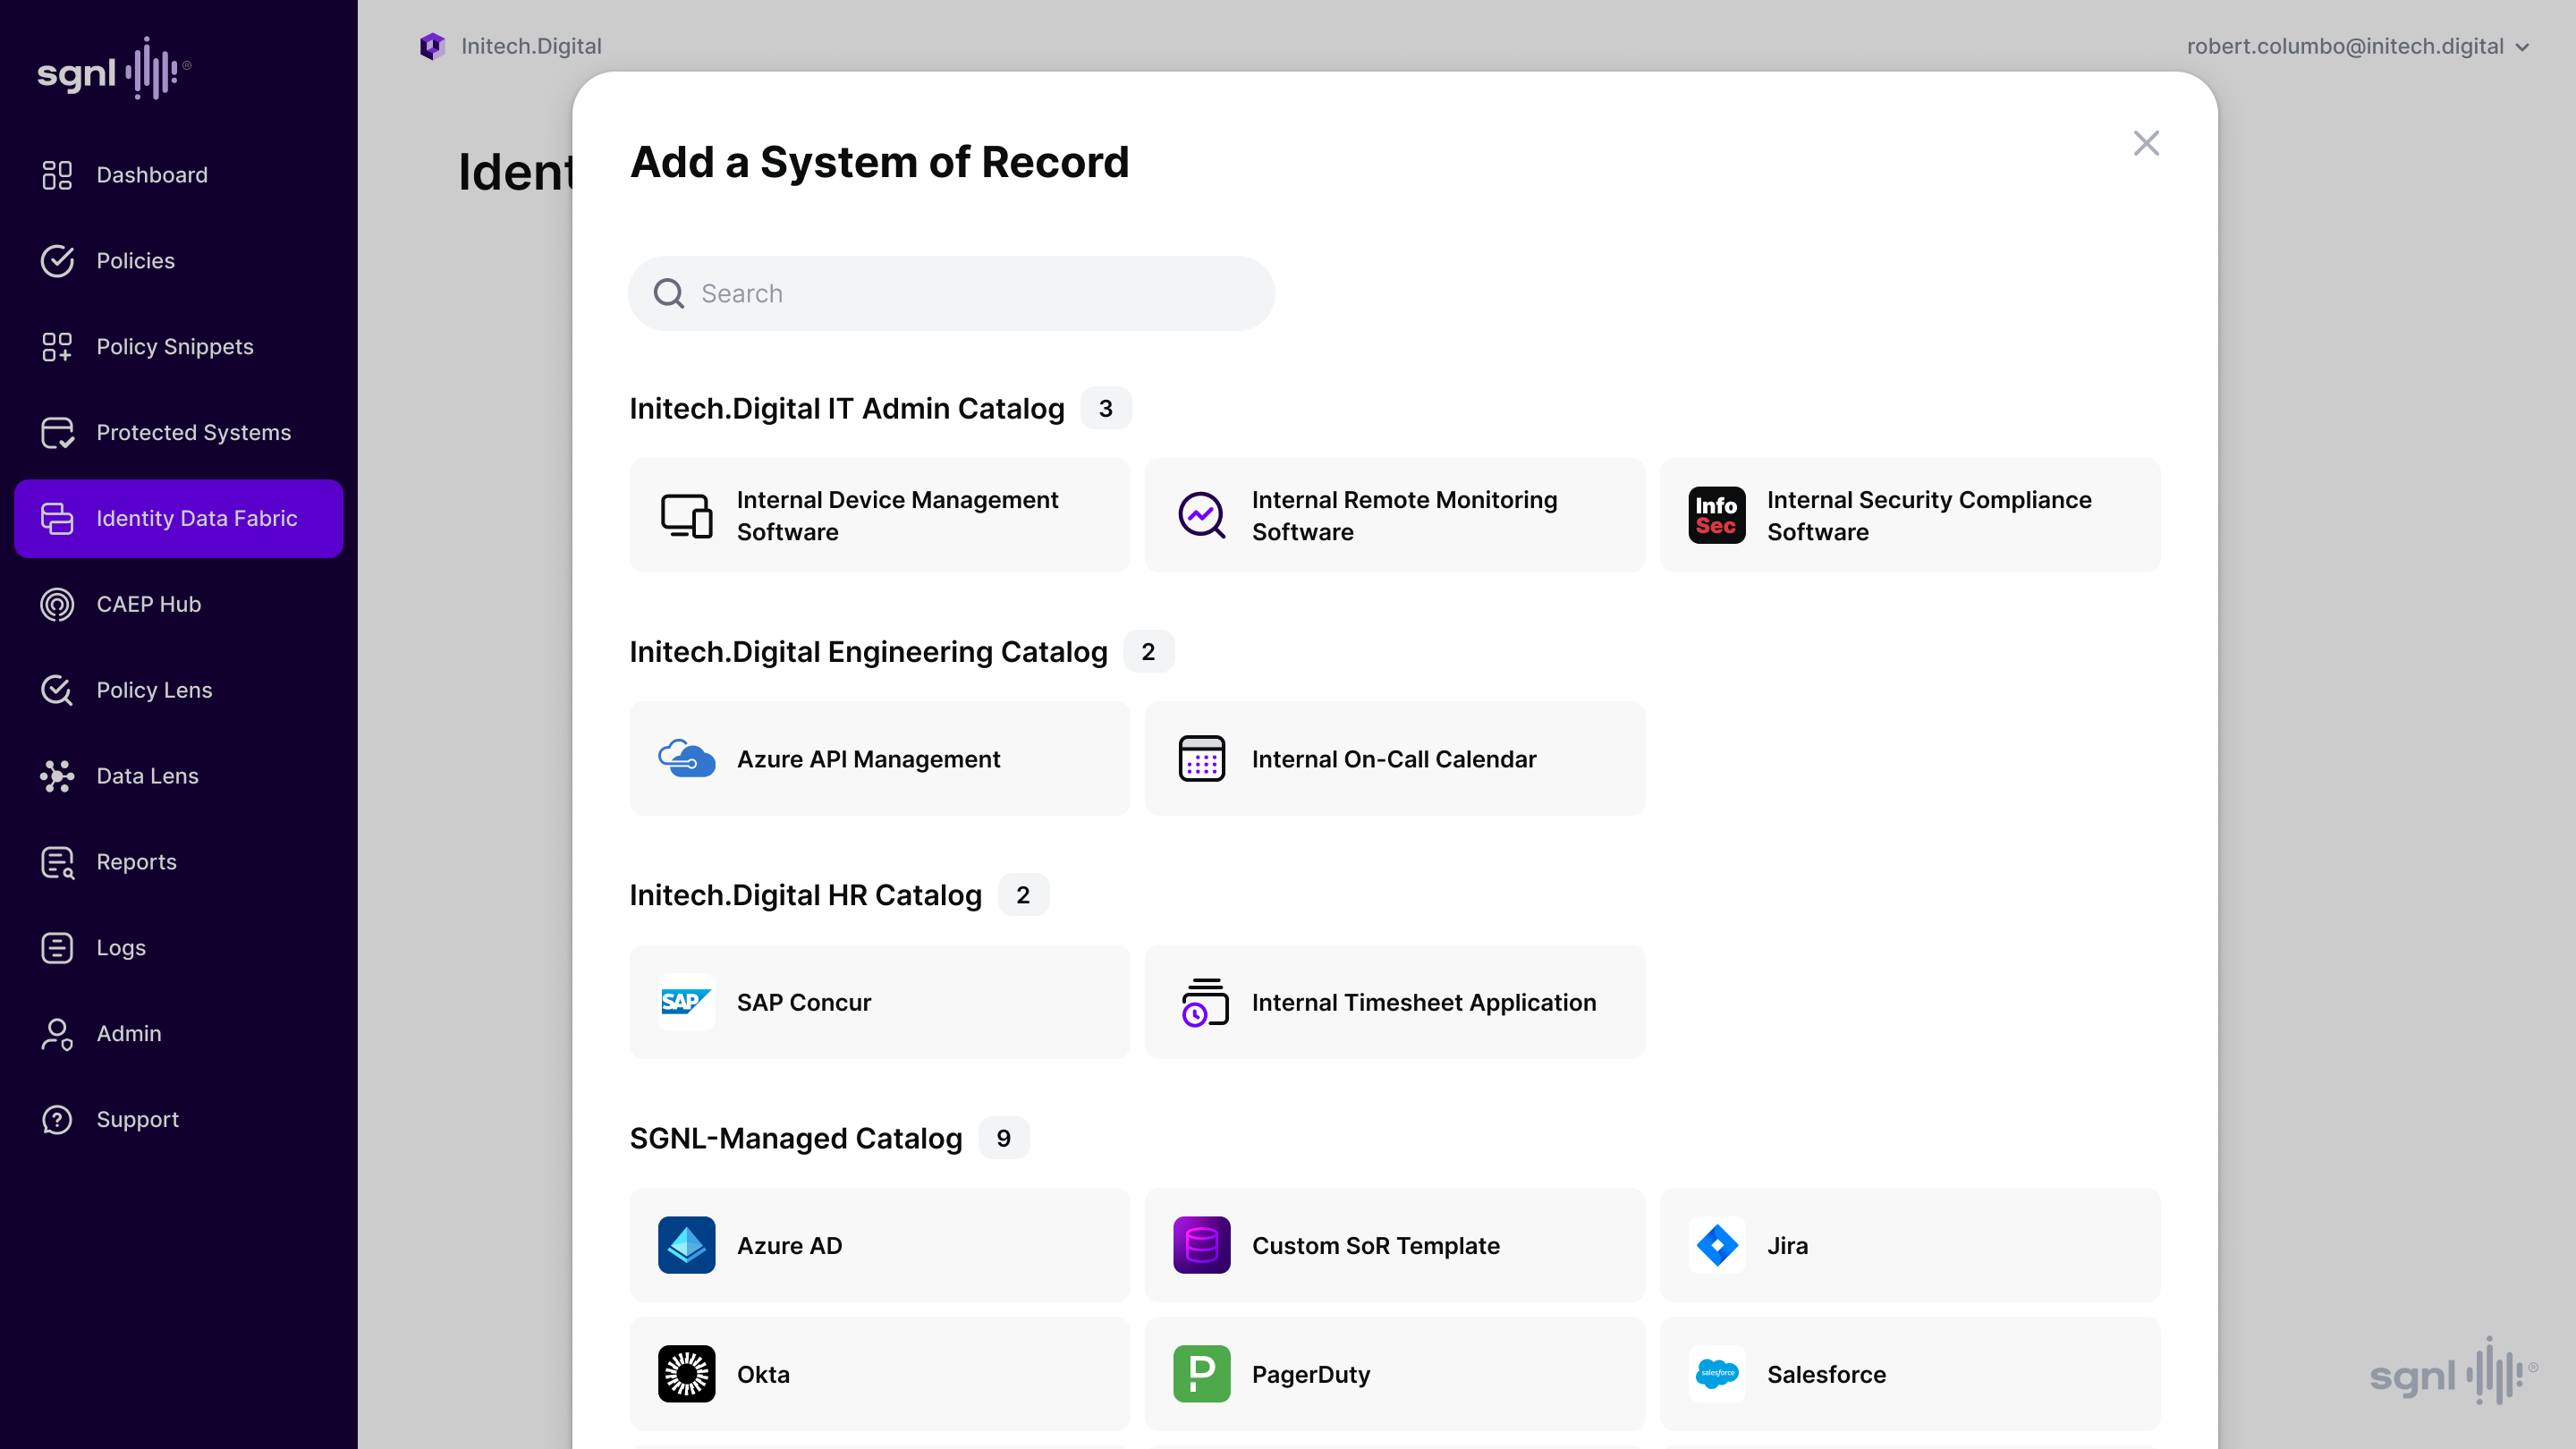
Task: Click the Jira diamond icon
Action: click(1716, 1245)
